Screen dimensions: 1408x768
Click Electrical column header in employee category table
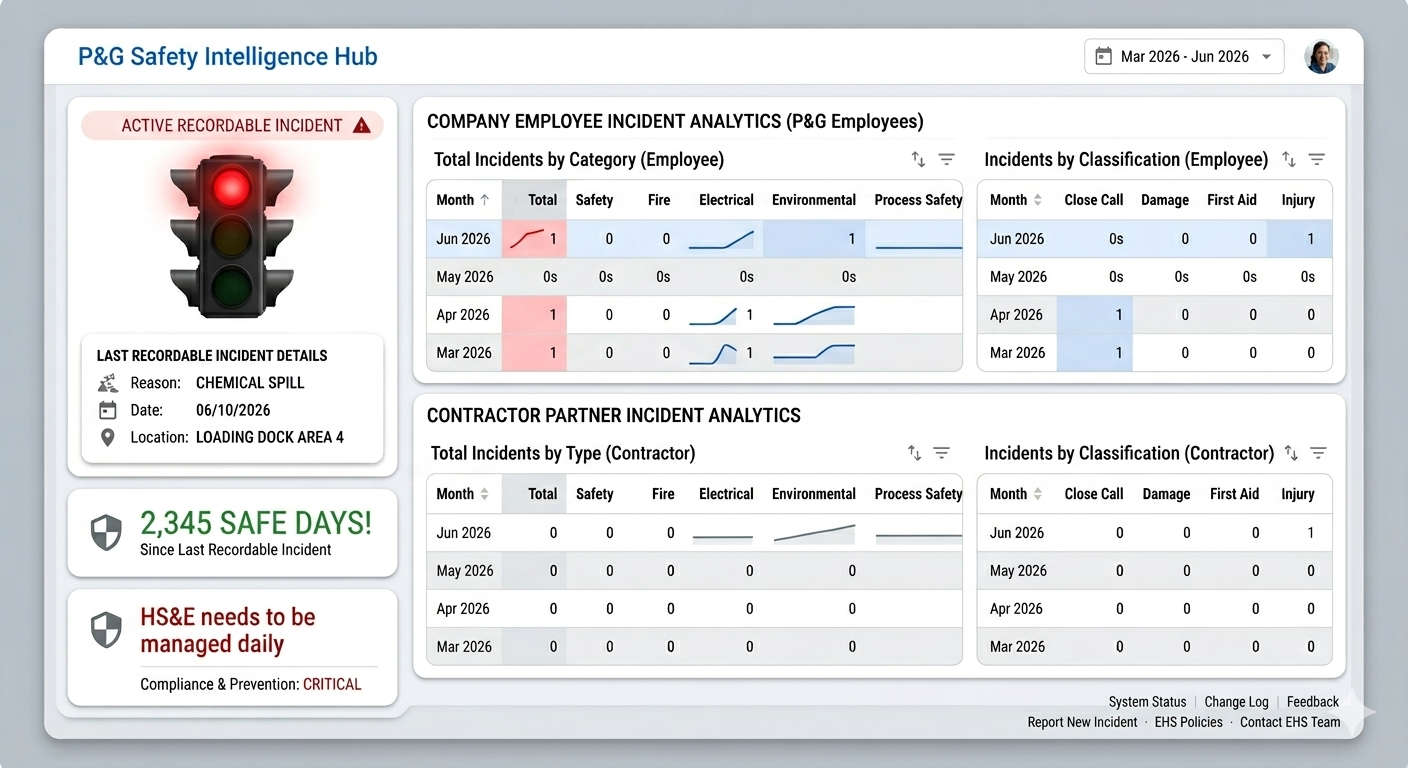pos(726,200)
